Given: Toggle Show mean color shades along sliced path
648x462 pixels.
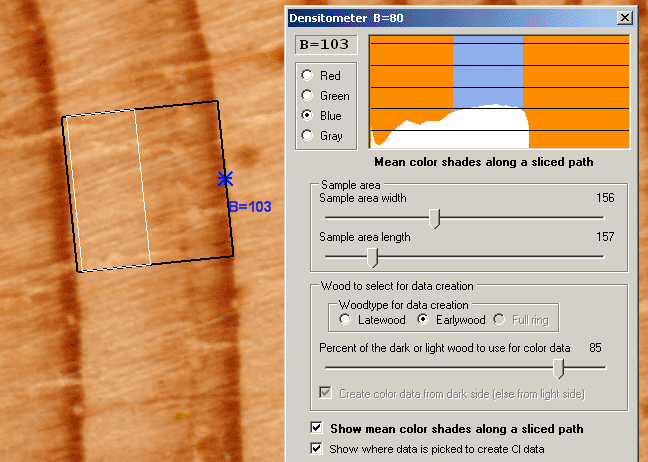Looking at the screenshot, I should coord(317,428).
